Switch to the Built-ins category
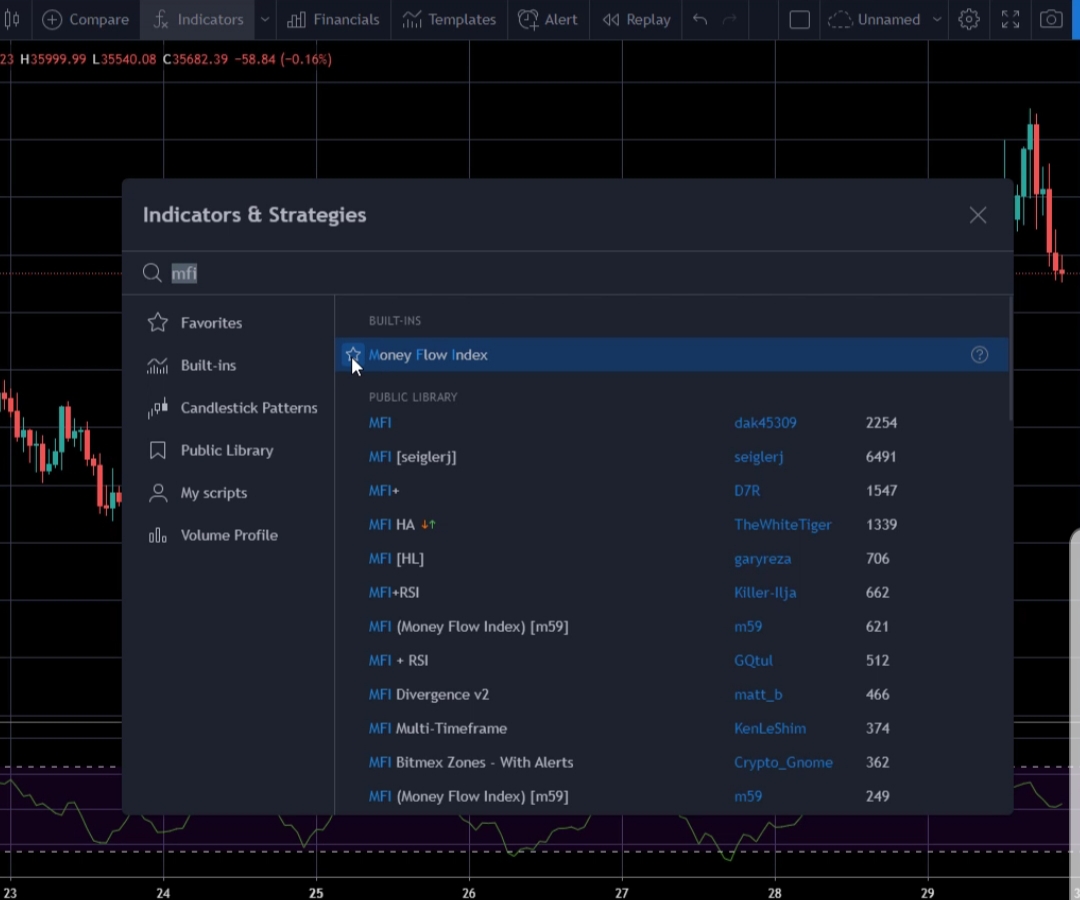Image resolution: width=1080 pixels, height=900 pixels. pyautogui.click(x=191, y=365)
